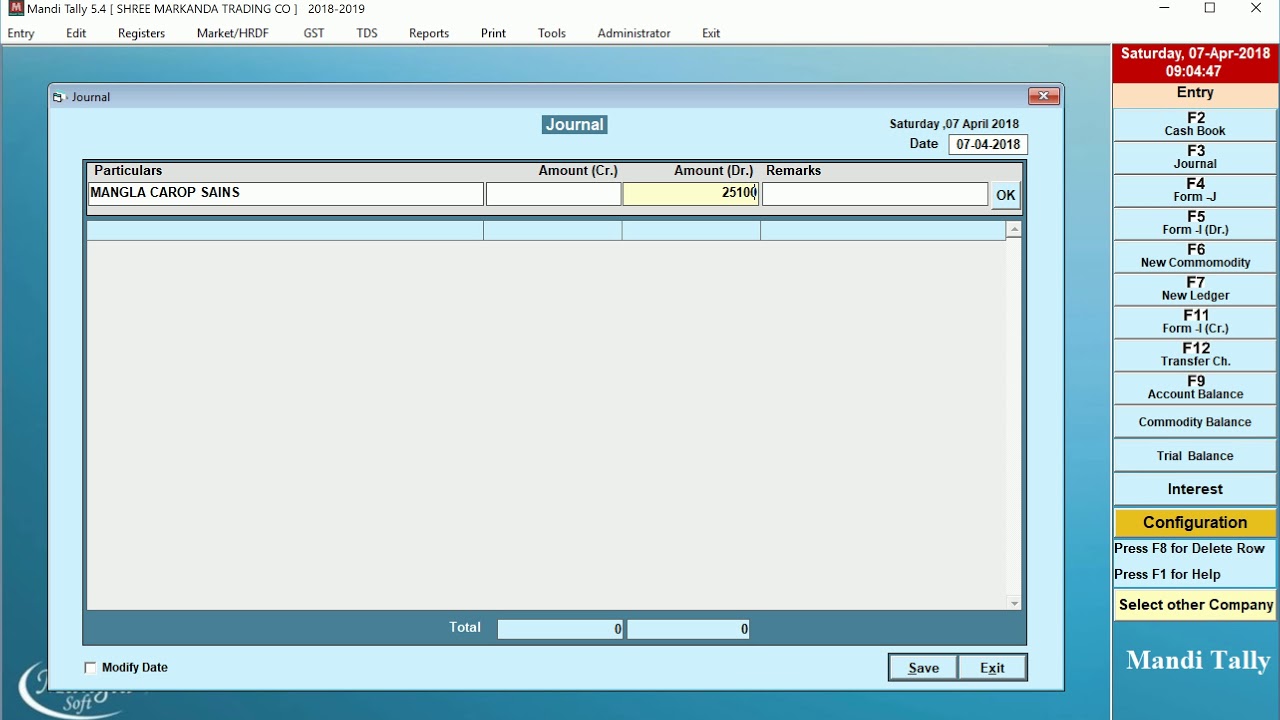Open the Entry menu
1280x720 pixels.
(21, 33)
